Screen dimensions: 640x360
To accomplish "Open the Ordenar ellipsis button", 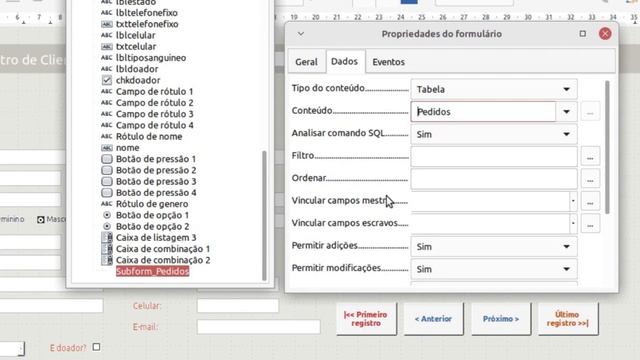I will point(590,179).
